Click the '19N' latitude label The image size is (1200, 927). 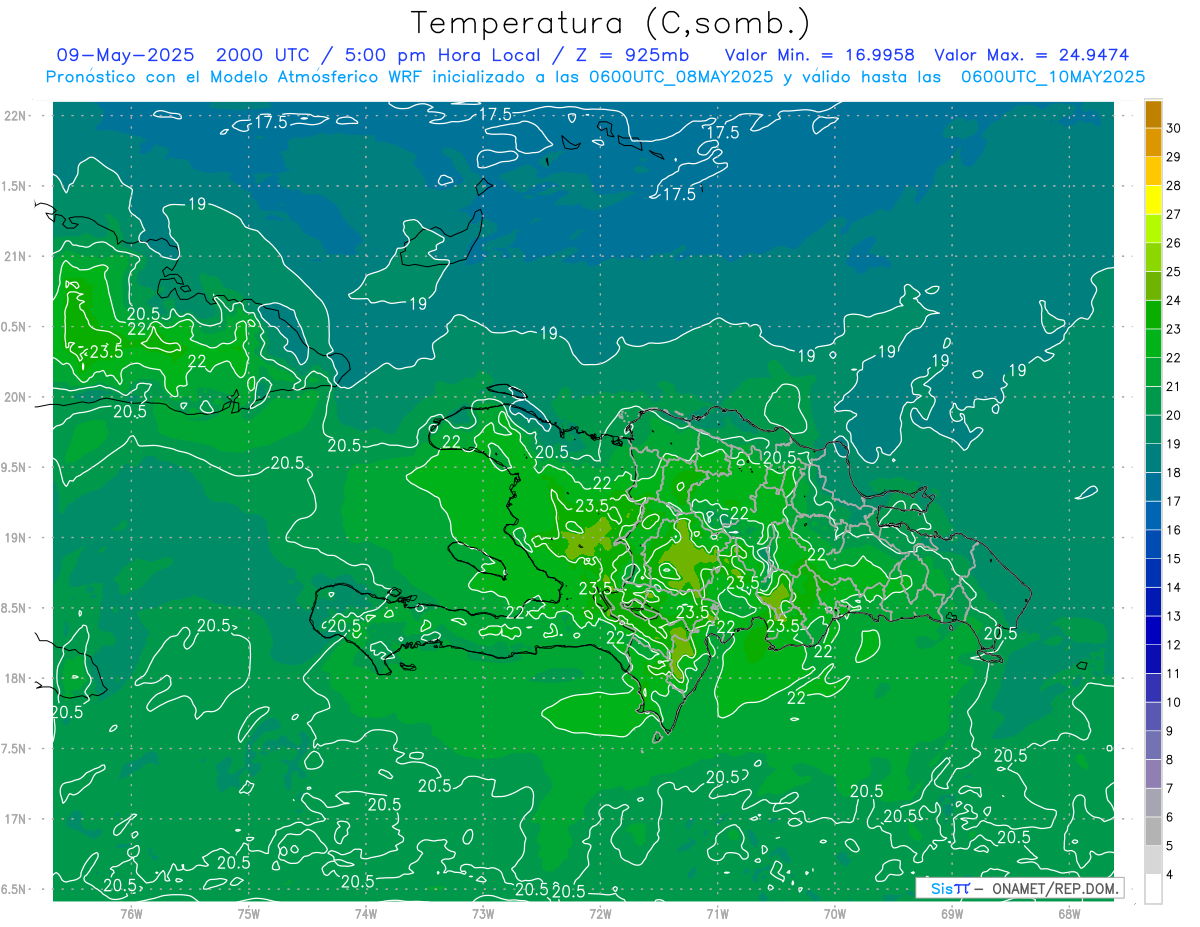click(x=16, y=538)
